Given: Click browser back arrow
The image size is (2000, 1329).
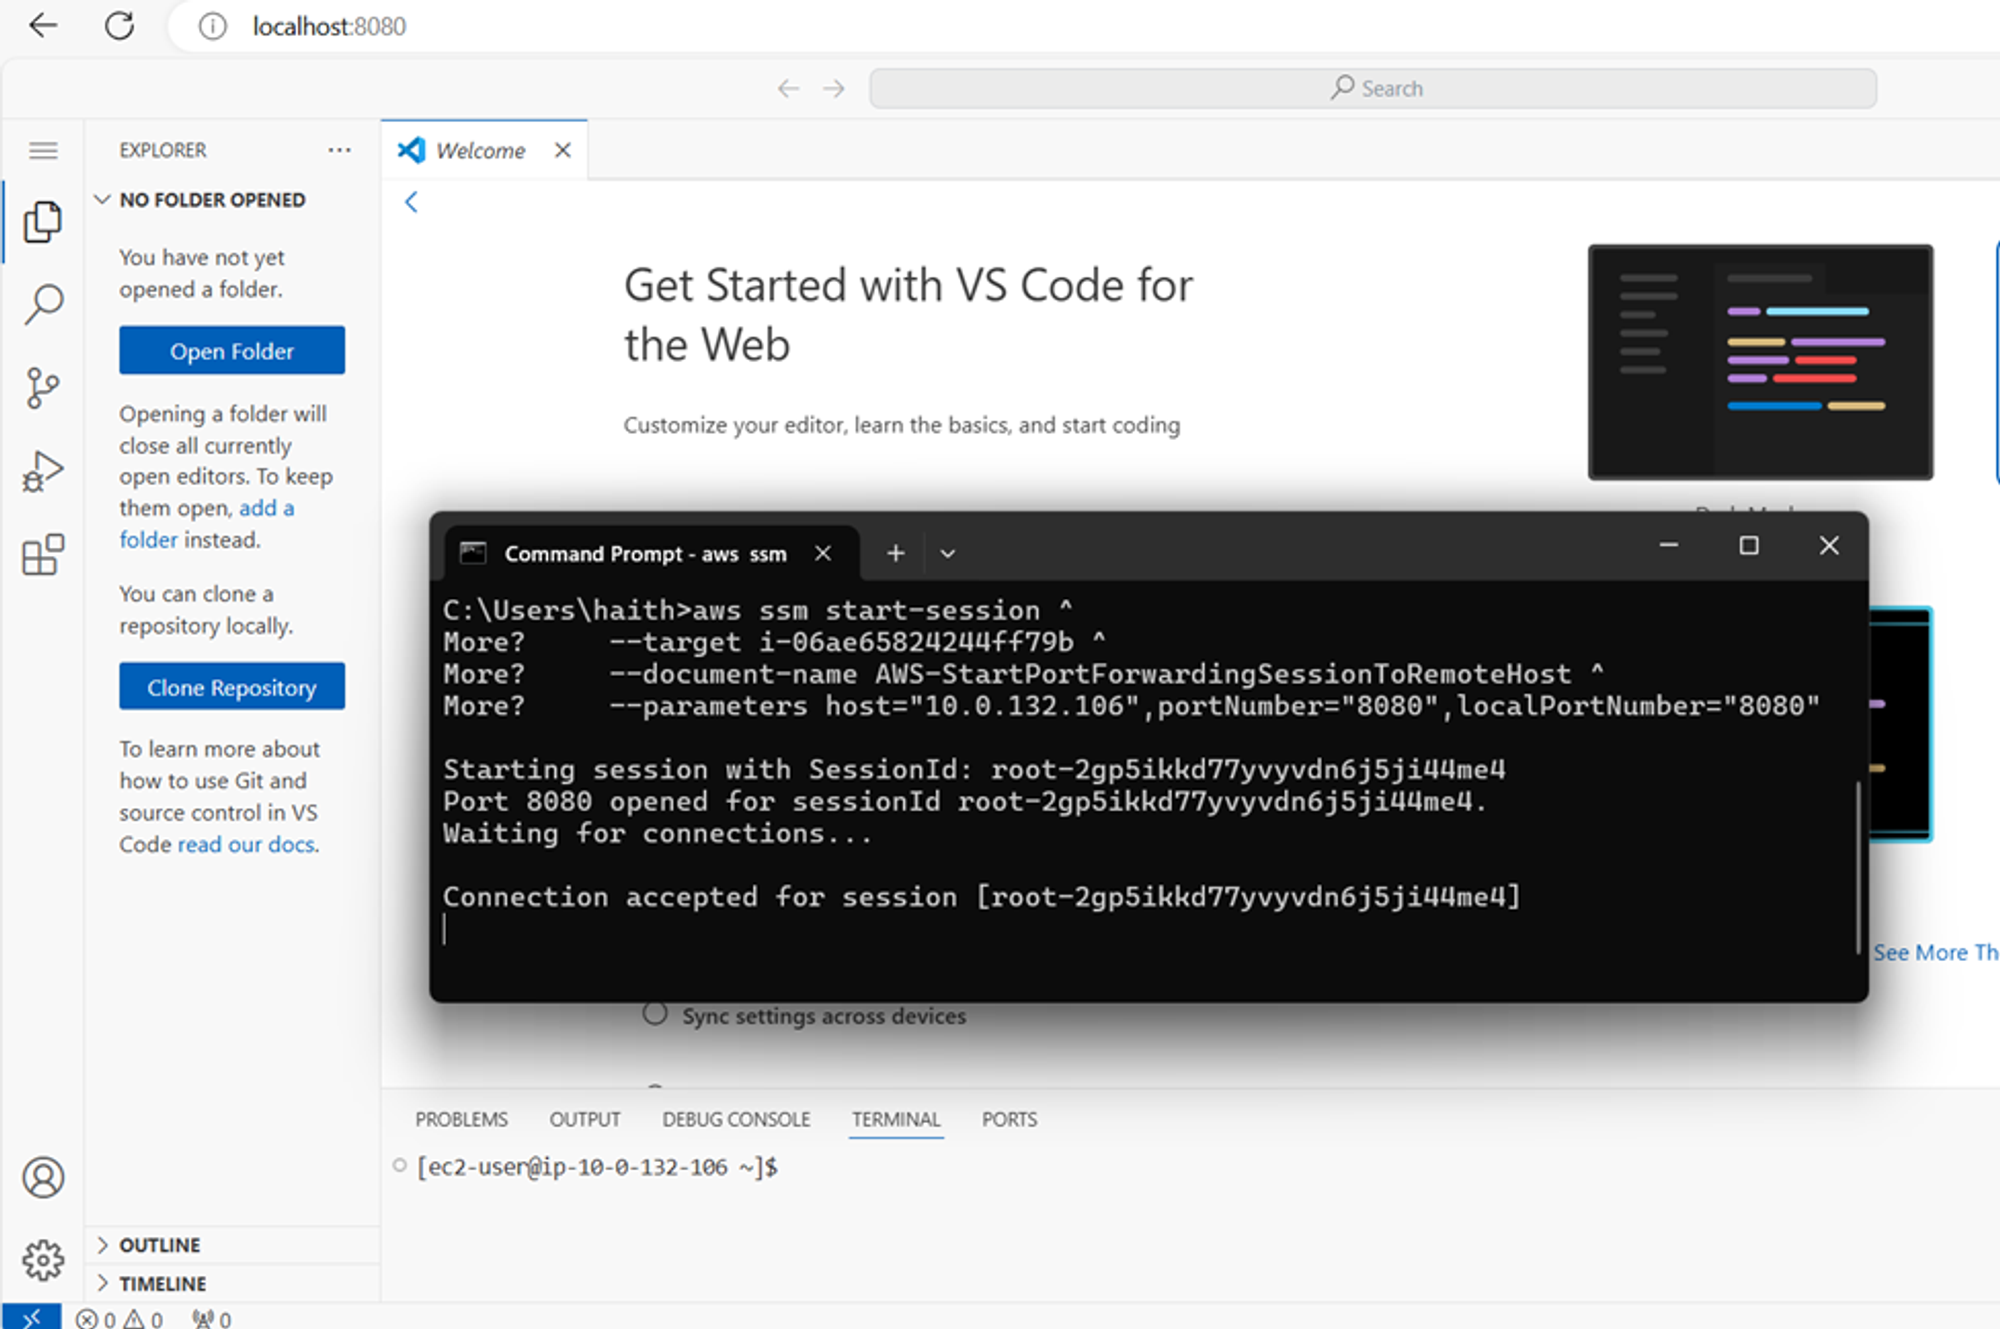Looking at the screenshot, I should coord(43,26).
